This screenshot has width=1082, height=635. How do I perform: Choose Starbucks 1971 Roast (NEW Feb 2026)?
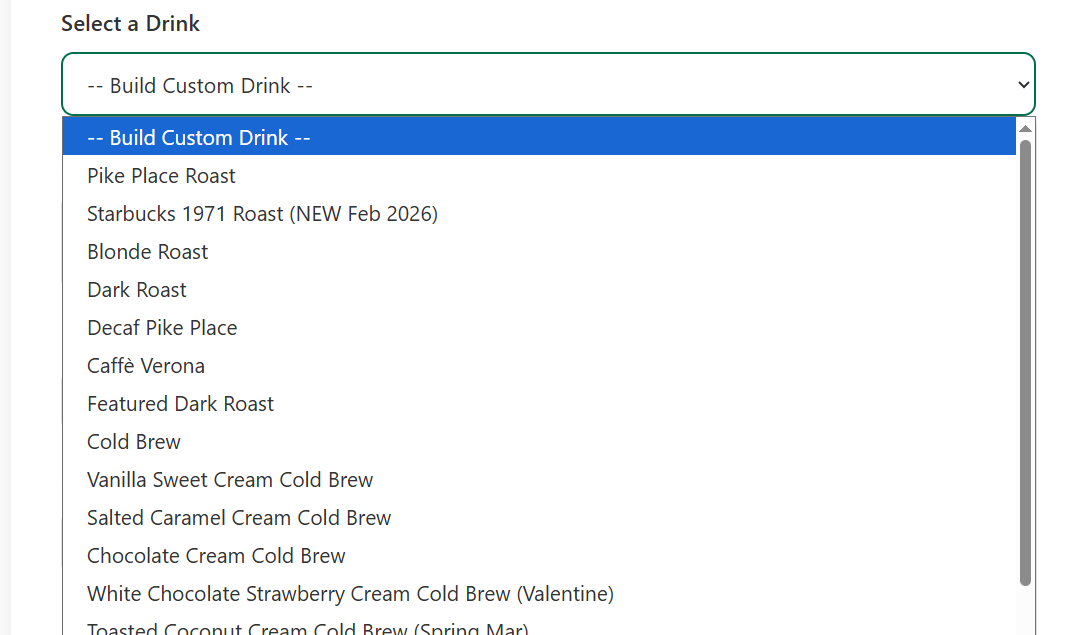click(262, 213)
